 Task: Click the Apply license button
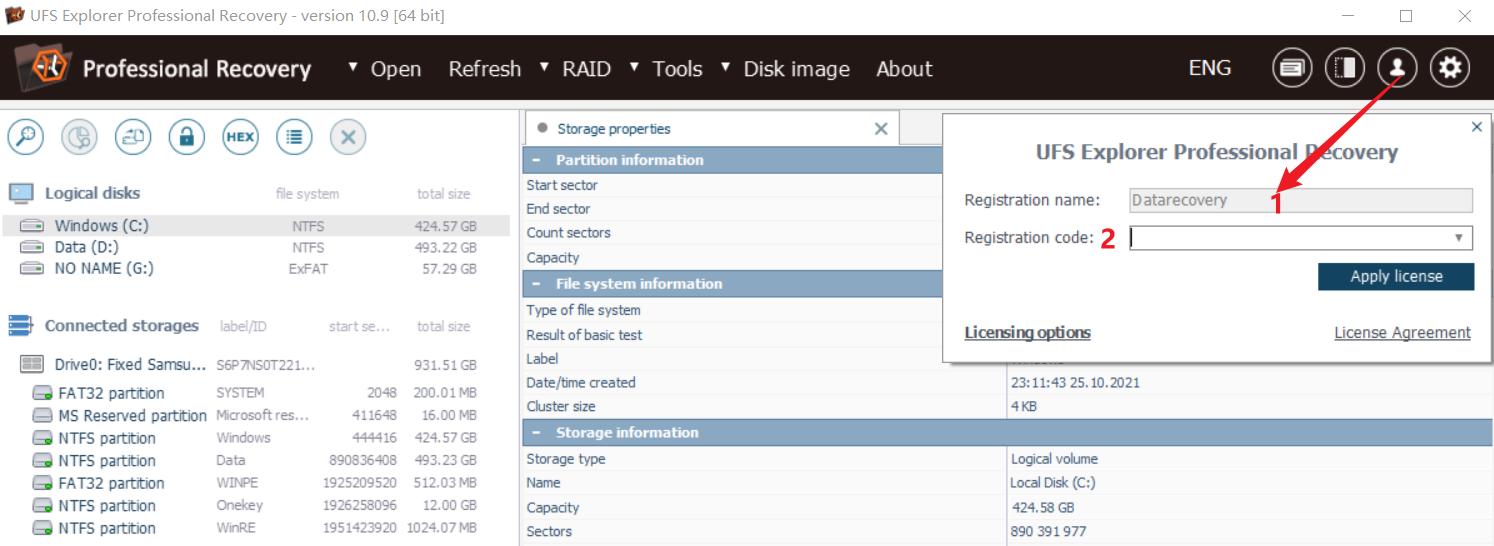(x=1396, y=276)
